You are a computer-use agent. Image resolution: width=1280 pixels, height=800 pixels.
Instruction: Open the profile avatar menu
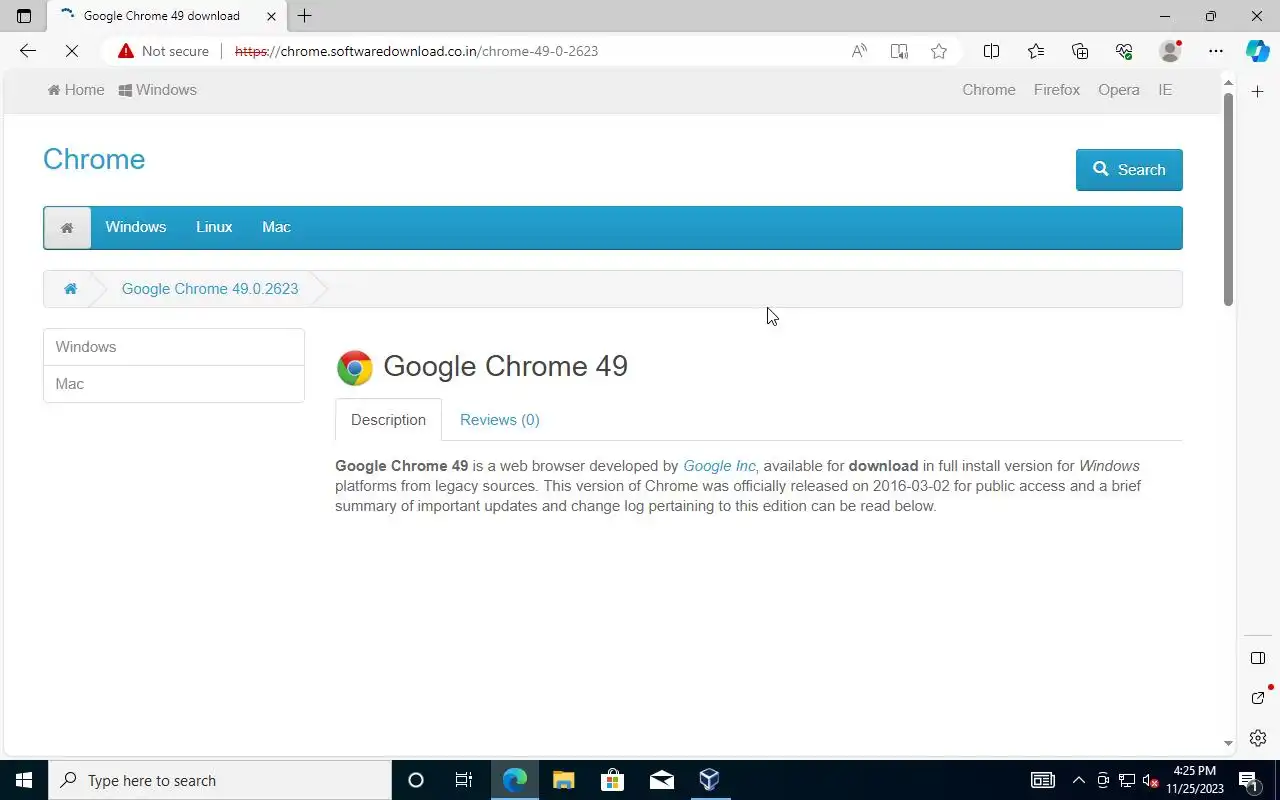1170,51
